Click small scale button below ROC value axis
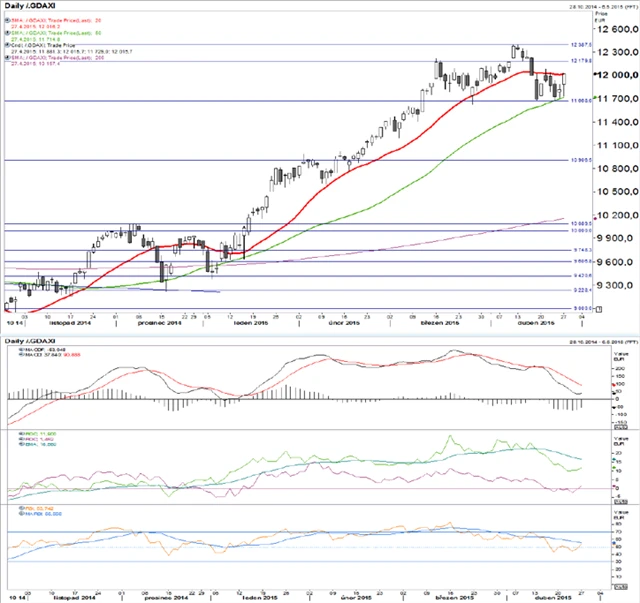The height and width of the screenshot is (603, 640). (x=620, y=501)
